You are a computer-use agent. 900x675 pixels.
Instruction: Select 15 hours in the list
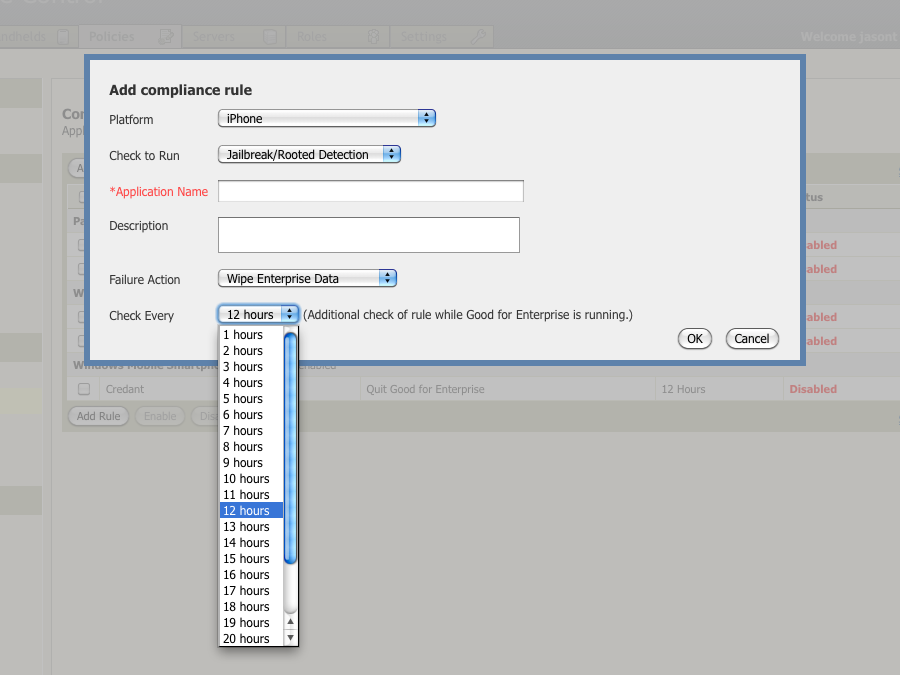tap(251, 559)
